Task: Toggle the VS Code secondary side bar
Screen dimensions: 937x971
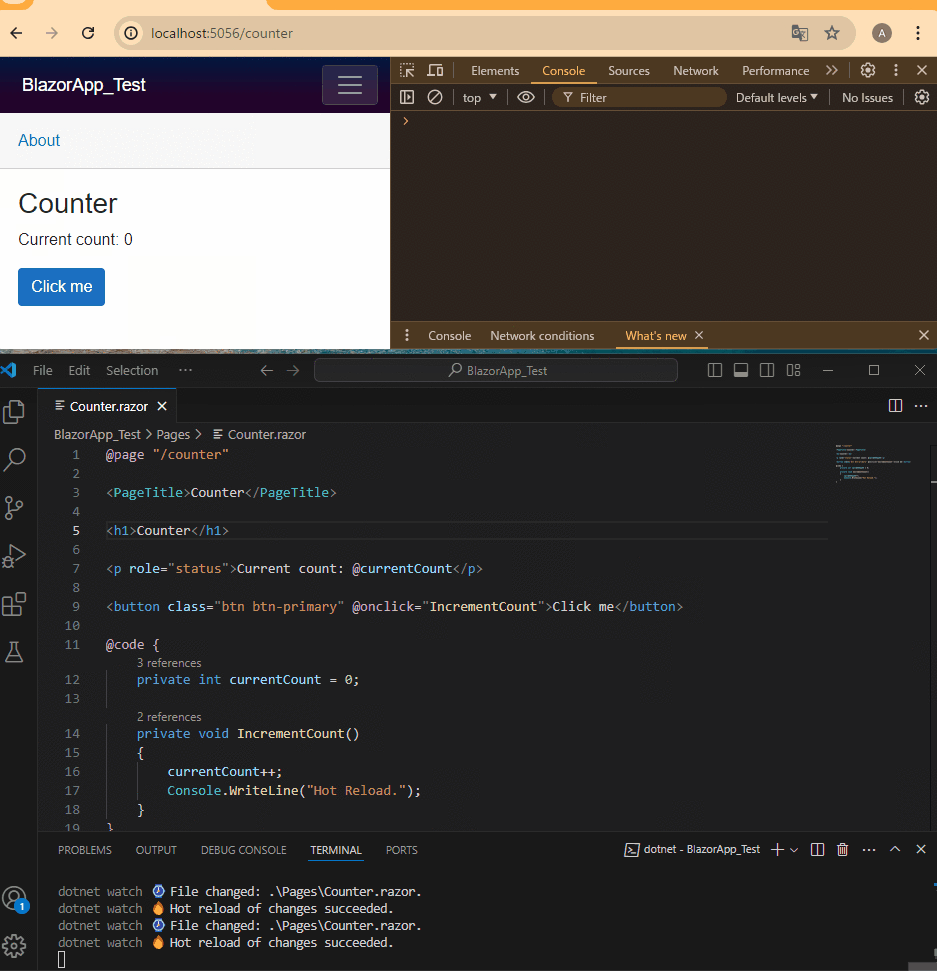Action: click(767, 370)
